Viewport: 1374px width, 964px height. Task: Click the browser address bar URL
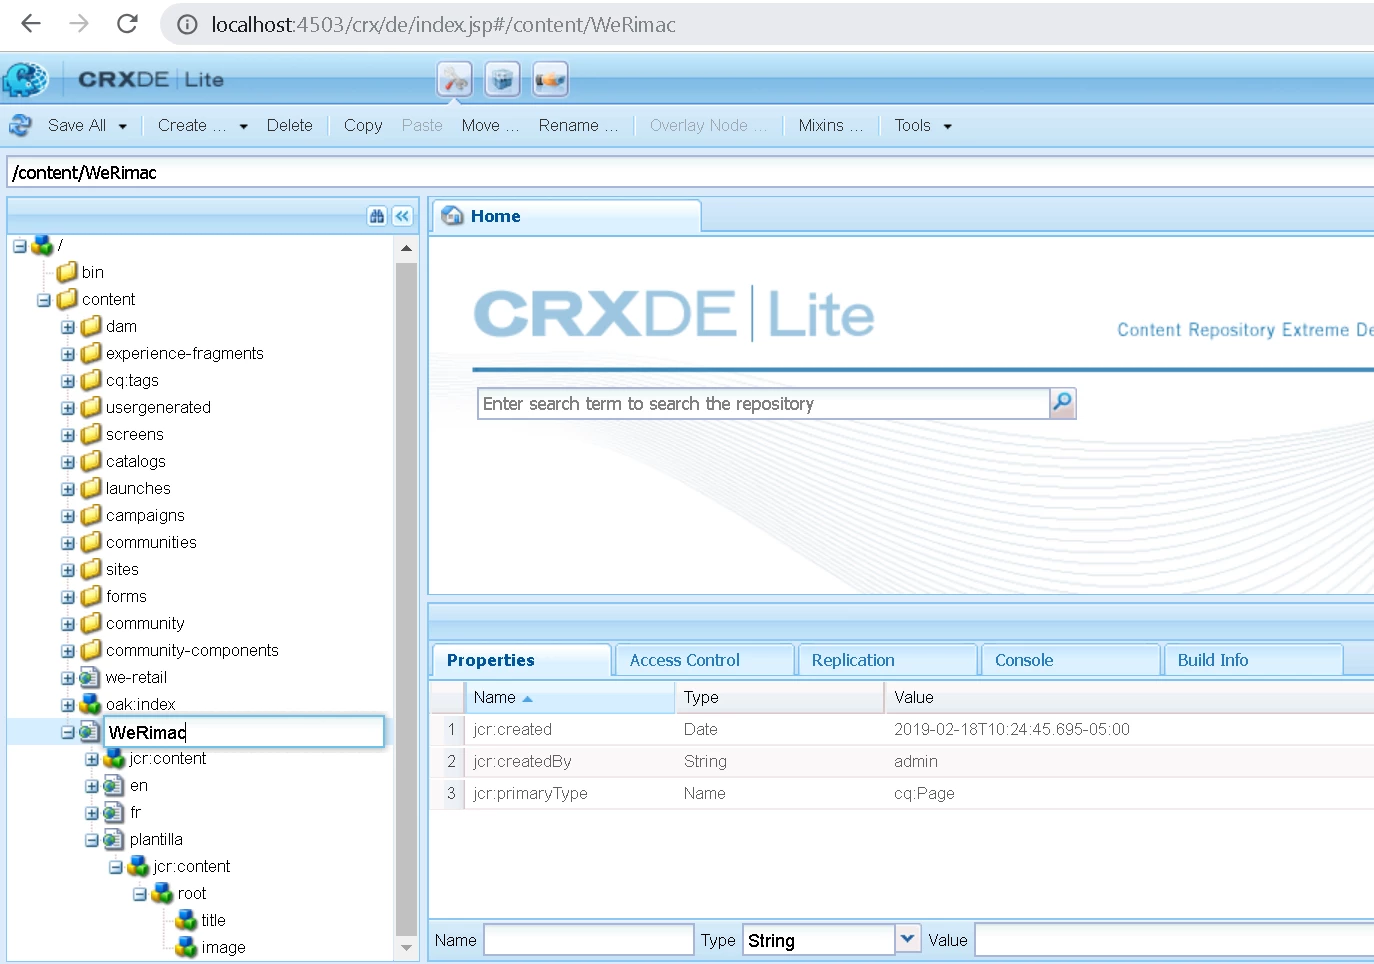[x=443, y=25]
